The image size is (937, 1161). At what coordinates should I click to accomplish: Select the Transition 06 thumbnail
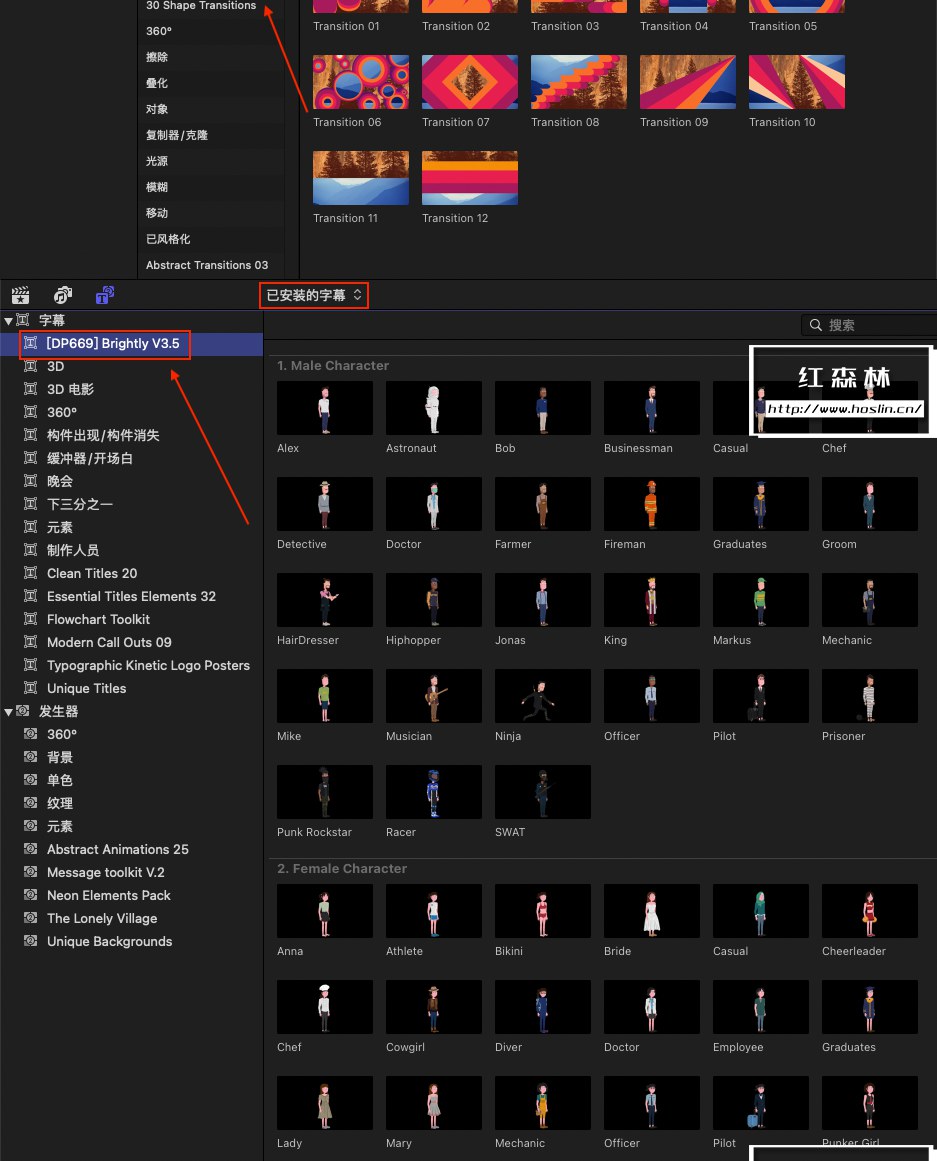point(361,82)
